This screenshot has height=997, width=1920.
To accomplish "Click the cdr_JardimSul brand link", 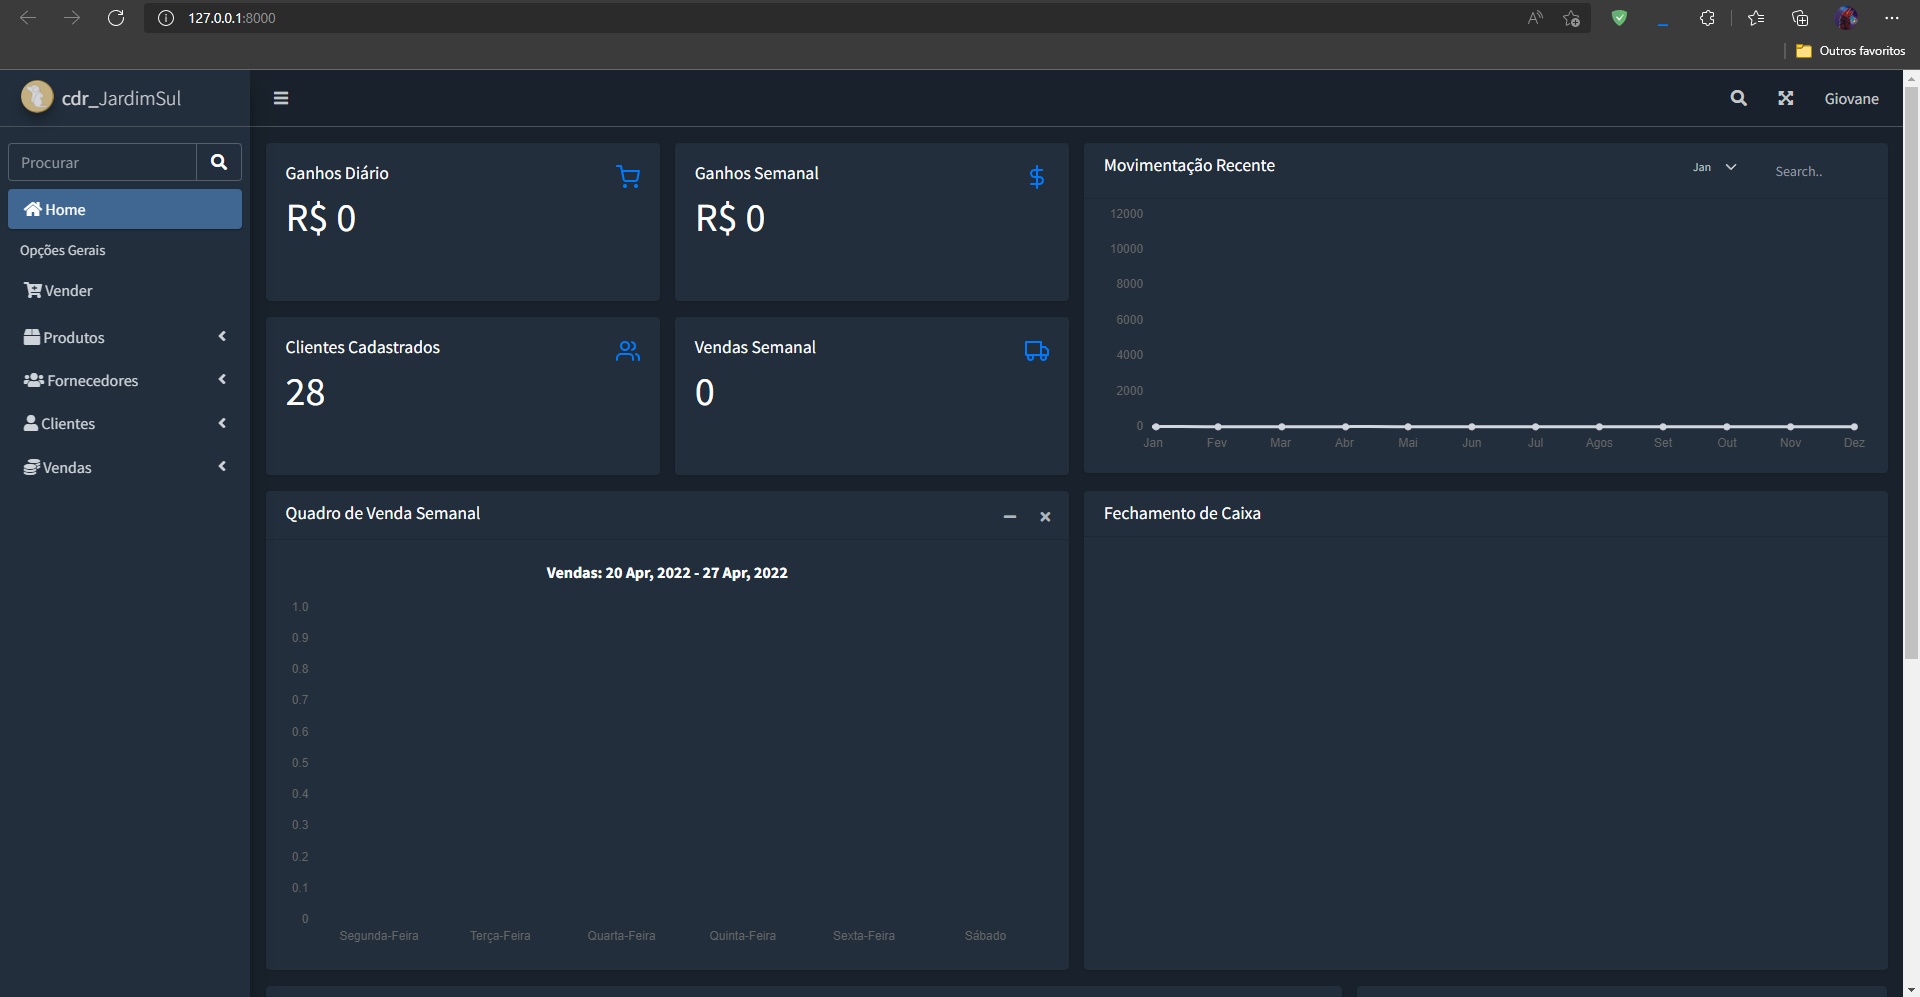I will (x=121, y=98).
